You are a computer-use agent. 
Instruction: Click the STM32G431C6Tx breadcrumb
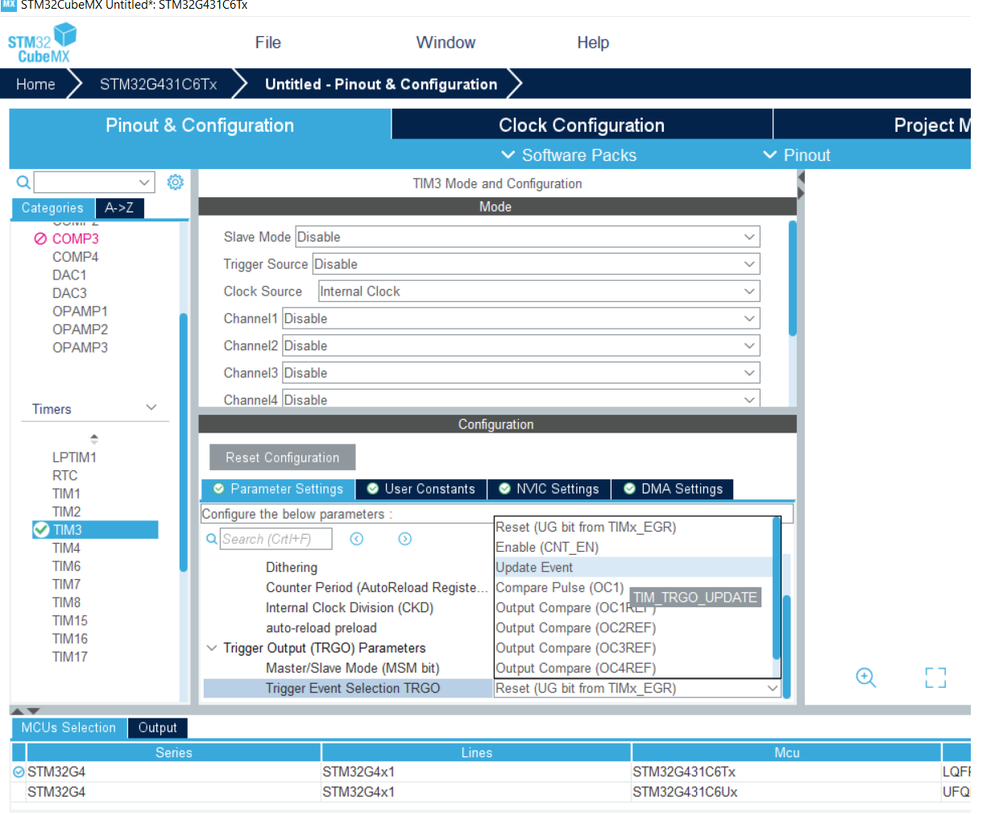click(x=158, y=84)
